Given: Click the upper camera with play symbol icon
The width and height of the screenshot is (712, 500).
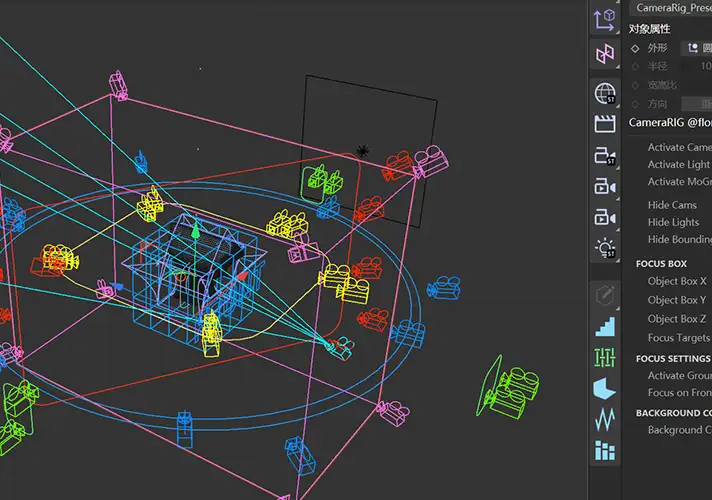Looking at the screenshot, I should pyautogui.click(x=605, y=186).
